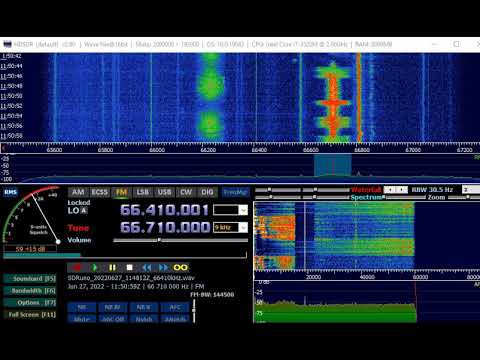480x360 pixels.
Task: Select AM demodulation mode
Action: (x=78, y=192)
